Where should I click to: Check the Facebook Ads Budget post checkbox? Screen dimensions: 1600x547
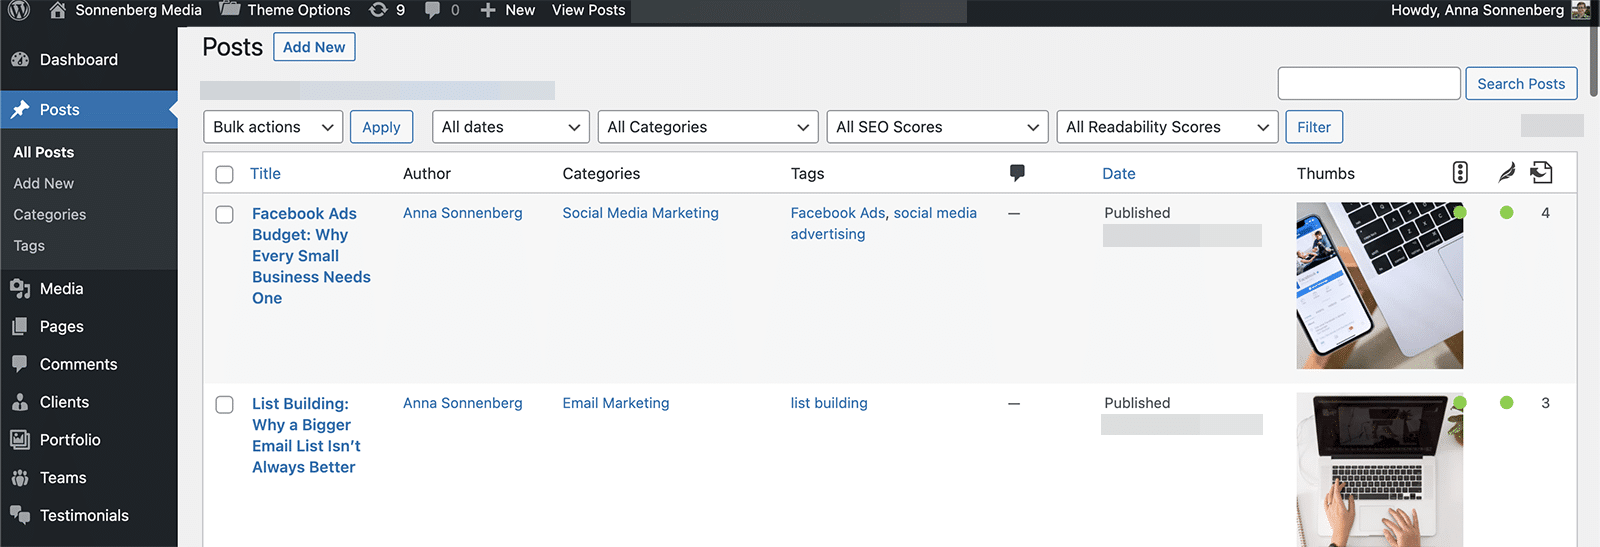[x=225, y=214]
